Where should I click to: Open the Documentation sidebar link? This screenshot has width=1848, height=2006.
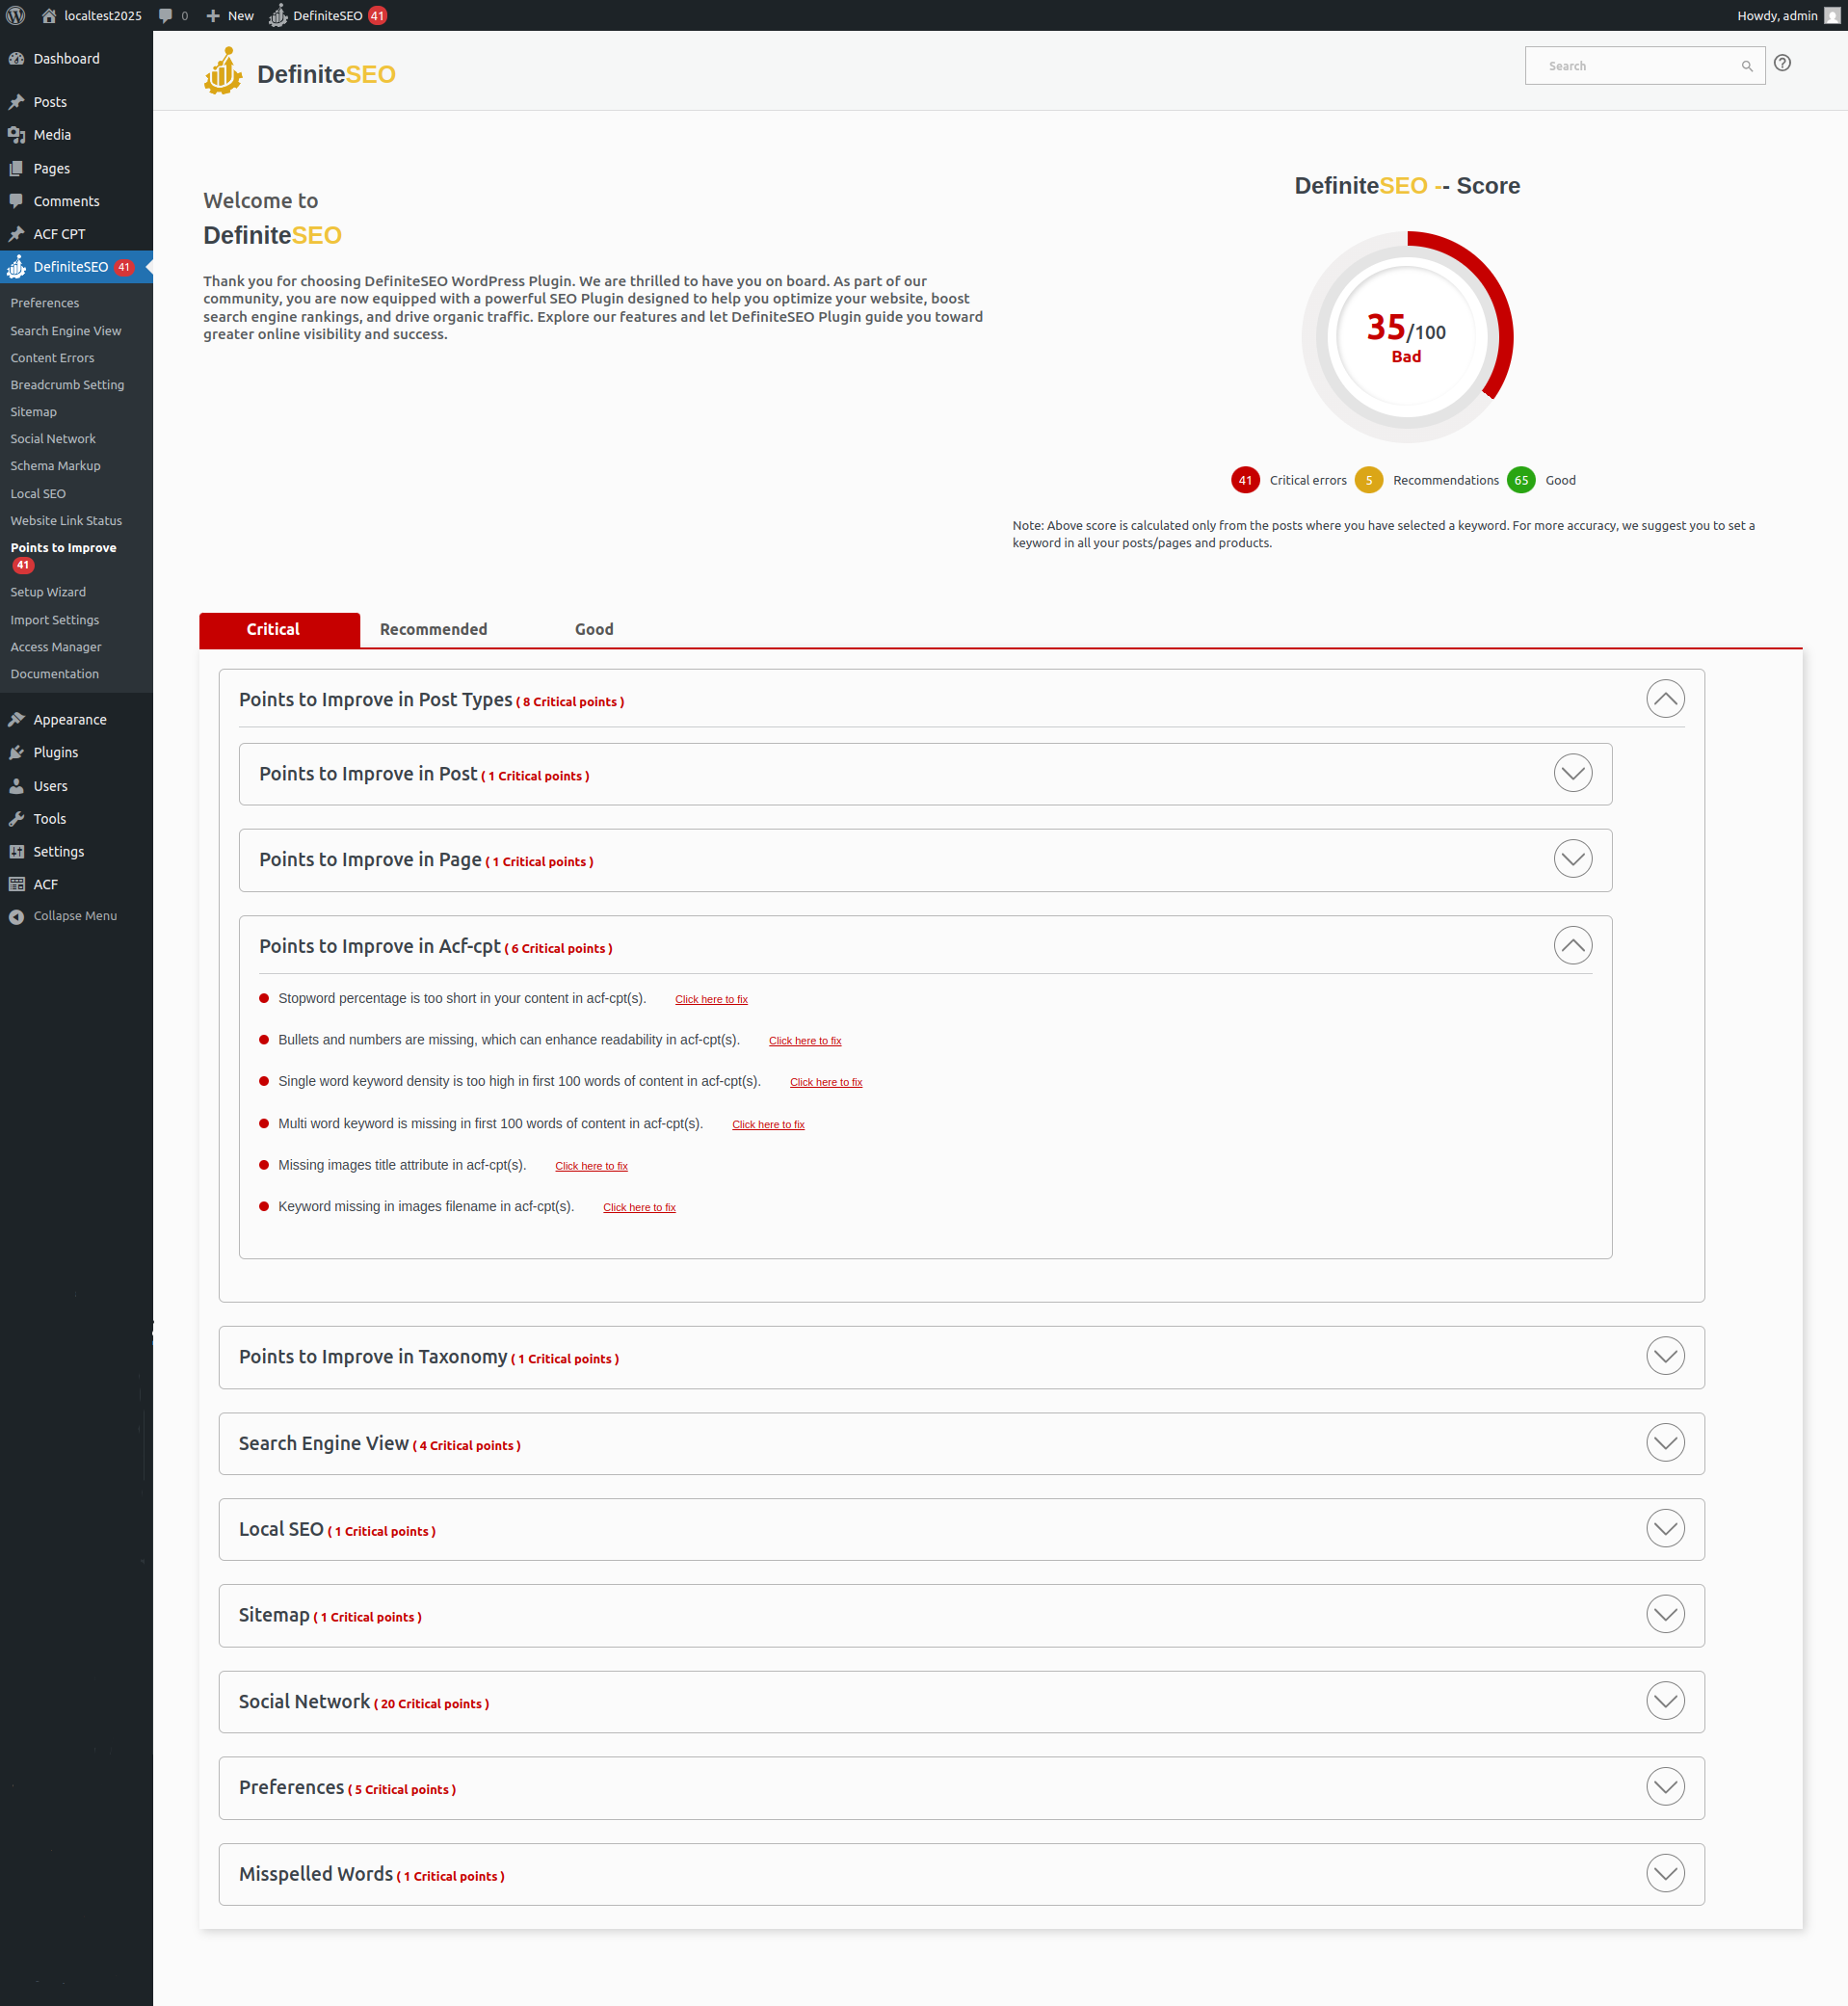tap(54, 673)
